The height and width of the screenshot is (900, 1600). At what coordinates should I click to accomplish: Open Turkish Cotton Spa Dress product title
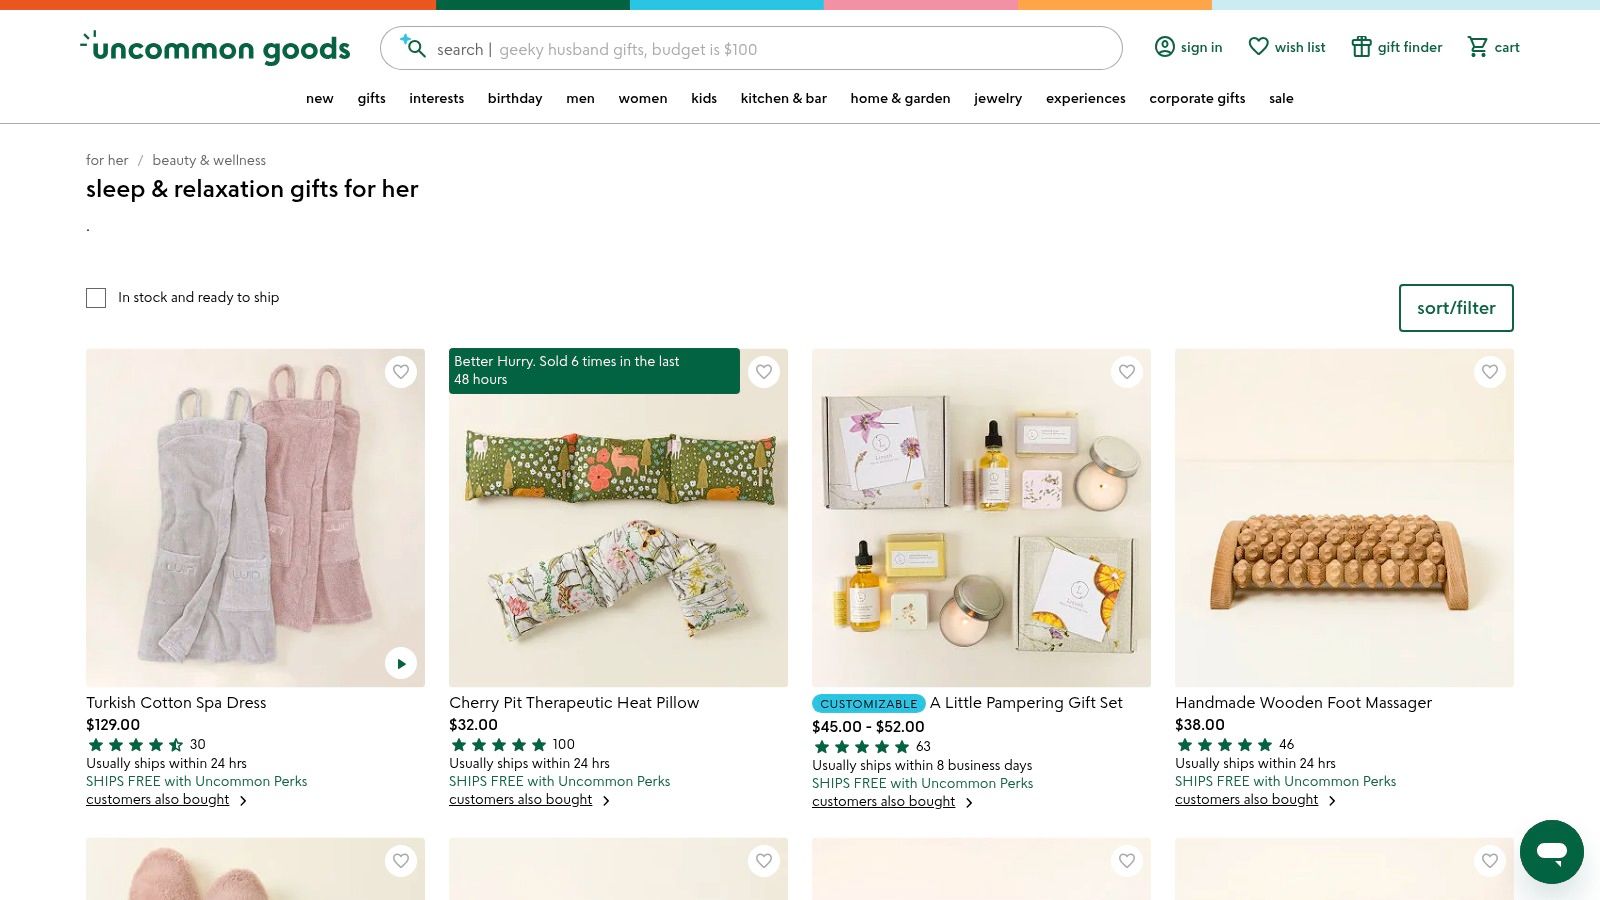pos(176,703)
